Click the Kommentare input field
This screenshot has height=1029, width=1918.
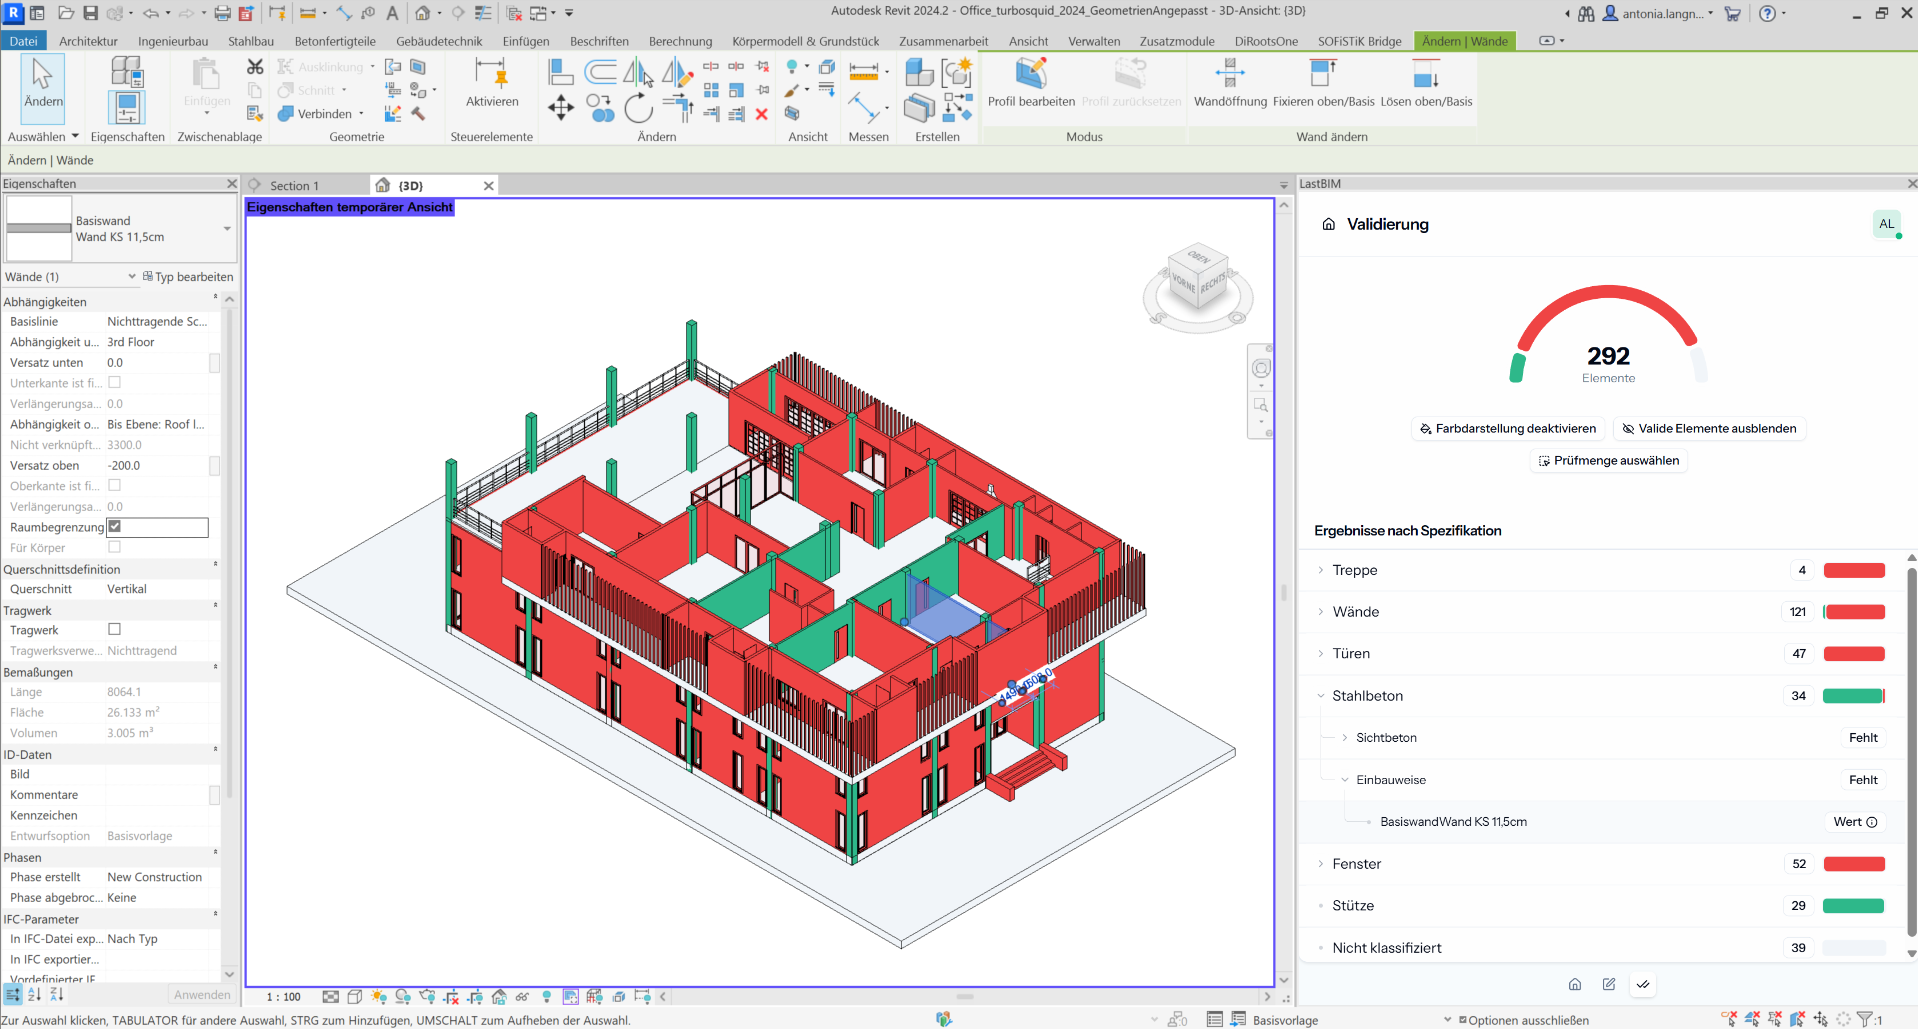156,795
